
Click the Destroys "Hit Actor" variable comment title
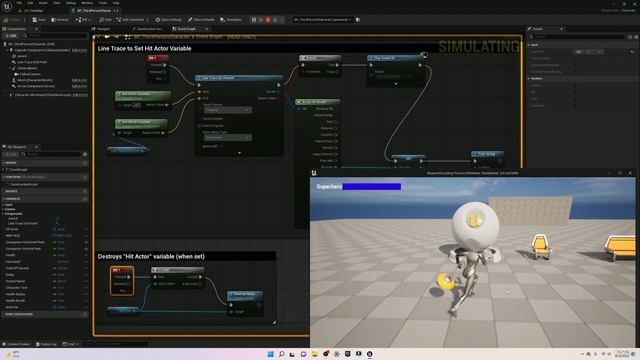pos(151,256)
